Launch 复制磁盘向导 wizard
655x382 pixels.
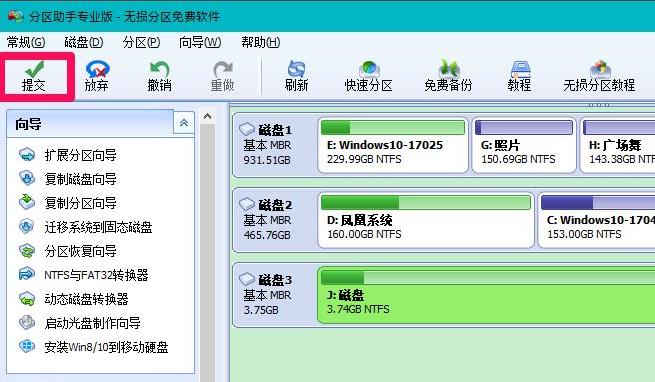(x=80, y=179)
